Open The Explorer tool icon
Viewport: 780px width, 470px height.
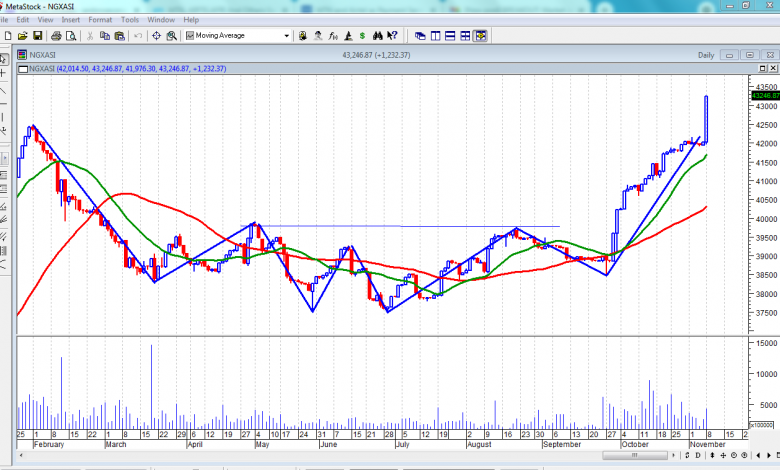302,36
